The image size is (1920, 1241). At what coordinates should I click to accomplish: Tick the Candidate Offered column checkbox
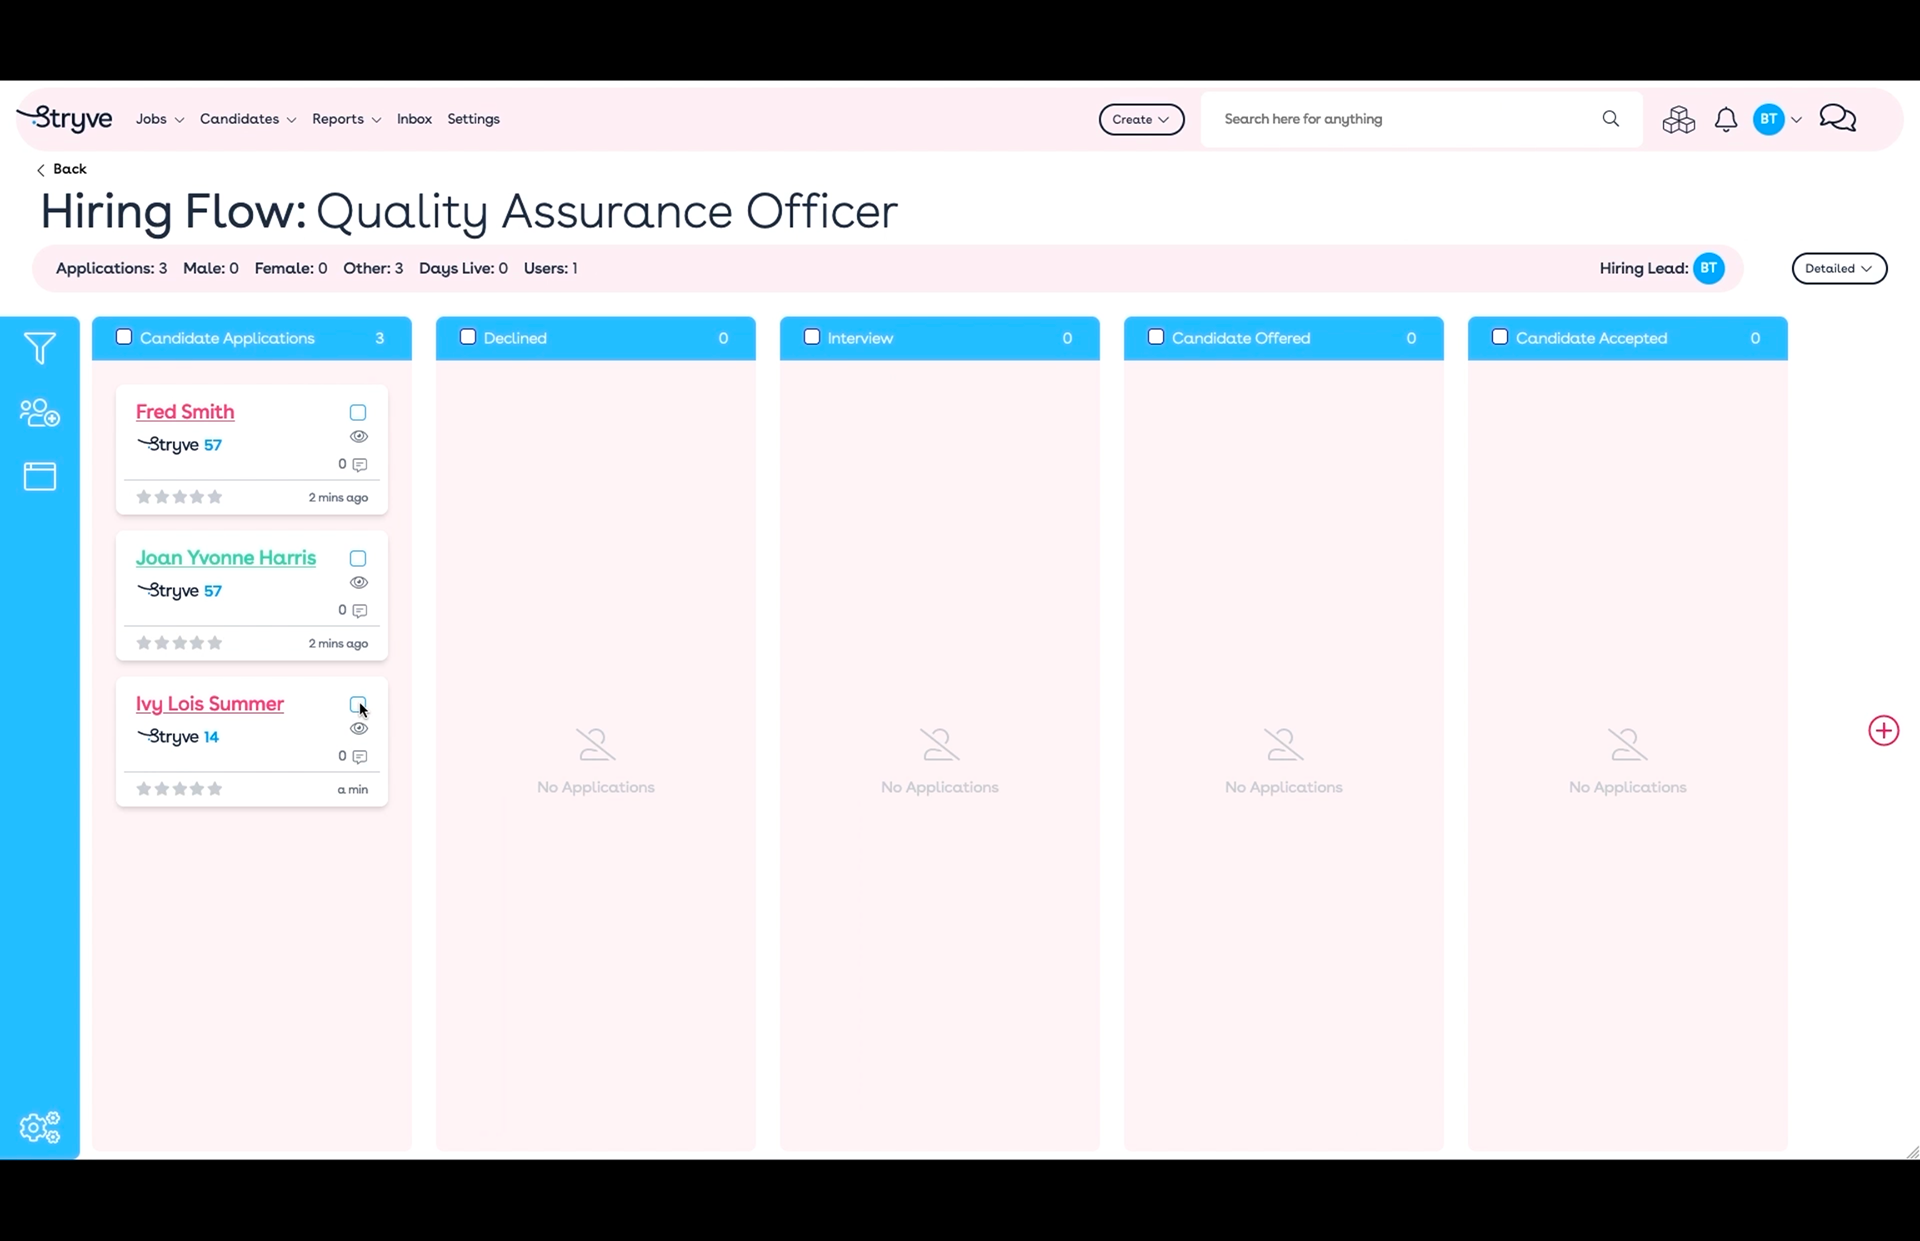tap(1156, 337)
